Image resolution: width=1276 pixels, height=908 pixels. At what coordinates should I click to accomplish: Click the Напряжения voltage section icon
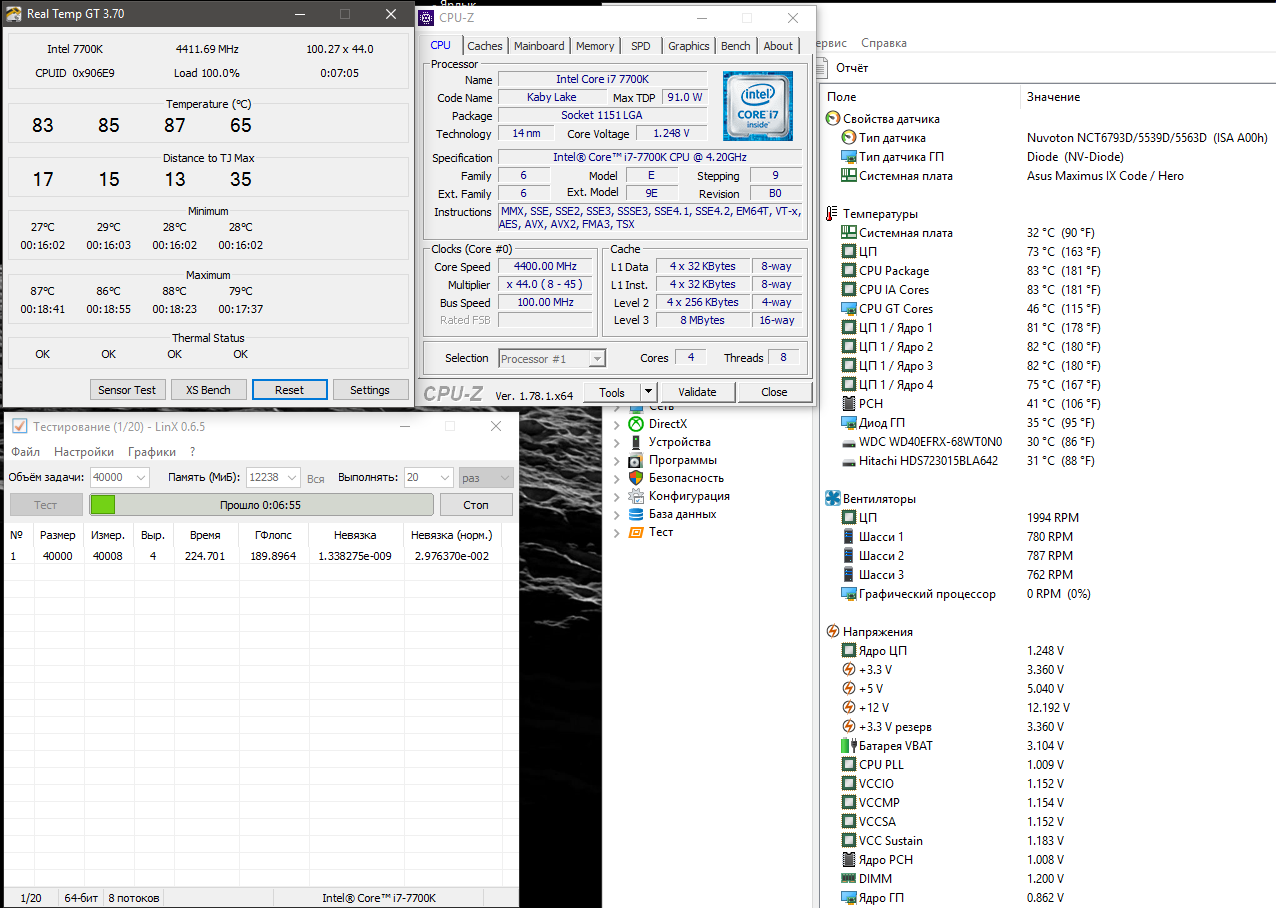tap(833, 631)
